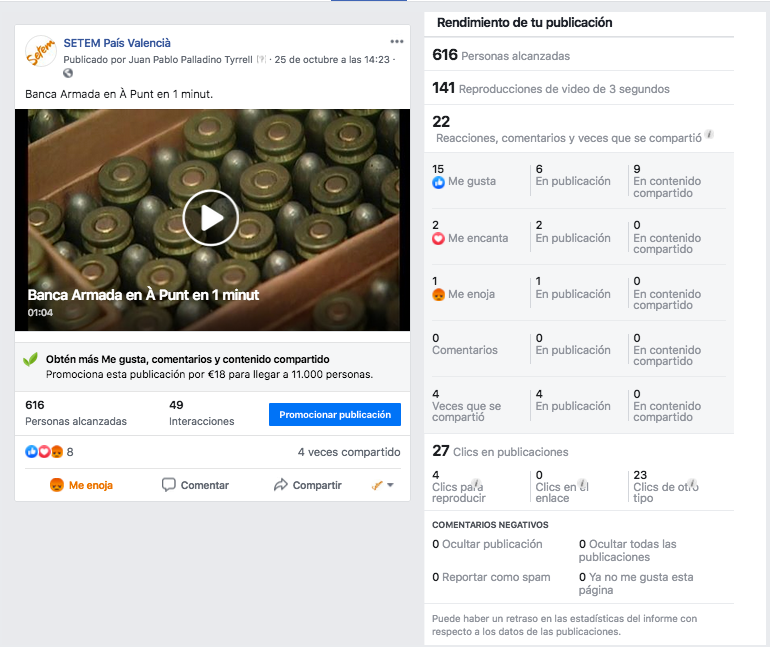
Task: Open the post-as identity dropdown
Action: [x=382, y=485]
